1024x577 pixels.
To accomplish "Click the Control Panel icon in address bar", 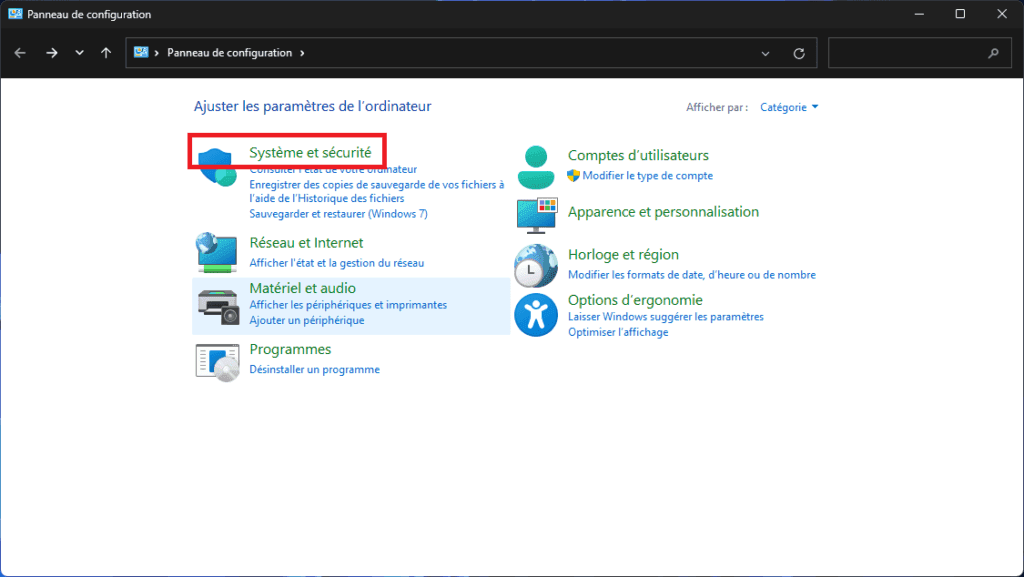I will click(x=141, y=52).
